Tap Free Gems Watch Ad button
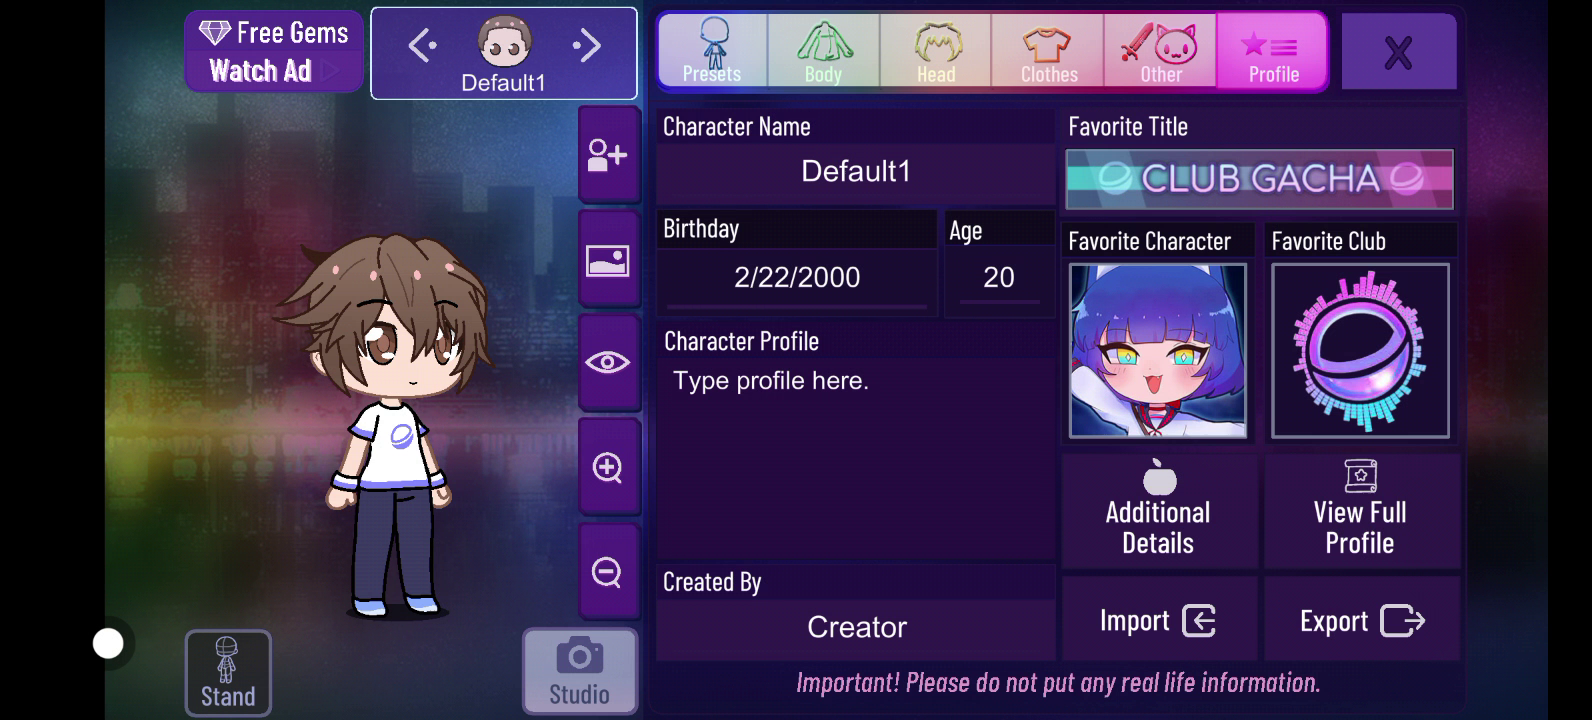Viewport: 1592px width, 720px height. (x=273, y=51)
